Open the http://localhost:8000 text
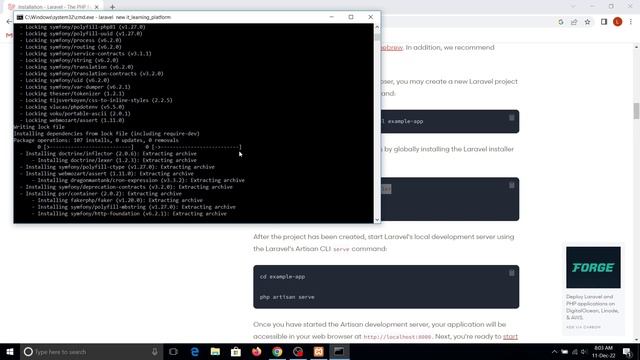The width and height of the screenshot is (640, 360). point(397,337)
